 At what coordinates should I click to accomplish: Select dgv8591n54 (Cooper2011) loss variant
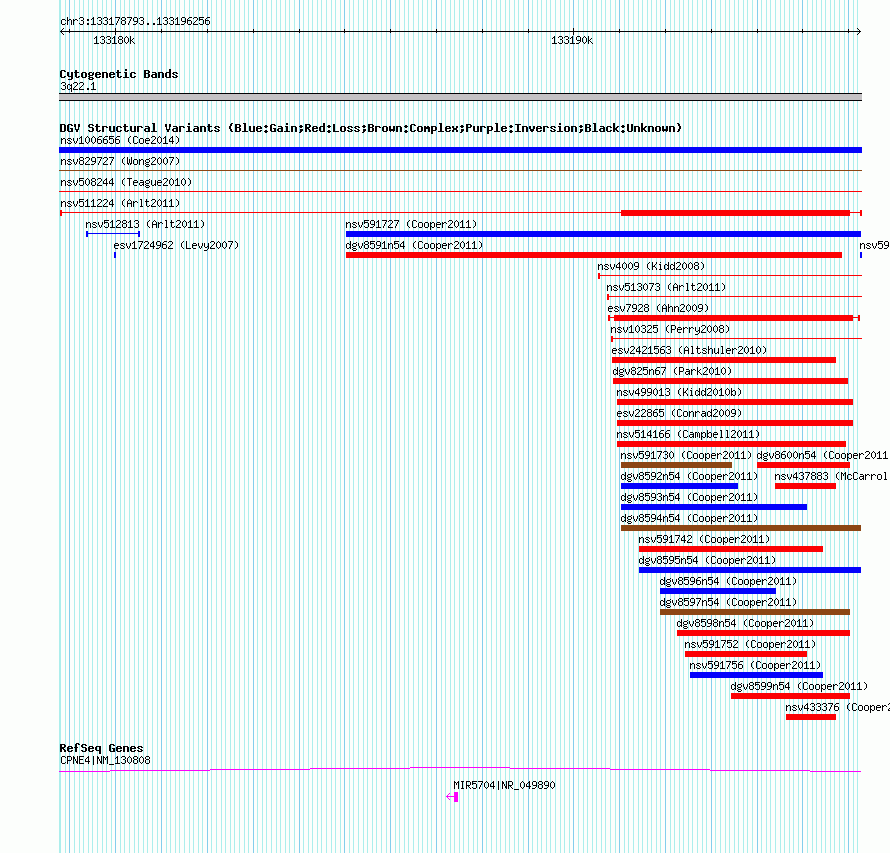pos(594,255)
